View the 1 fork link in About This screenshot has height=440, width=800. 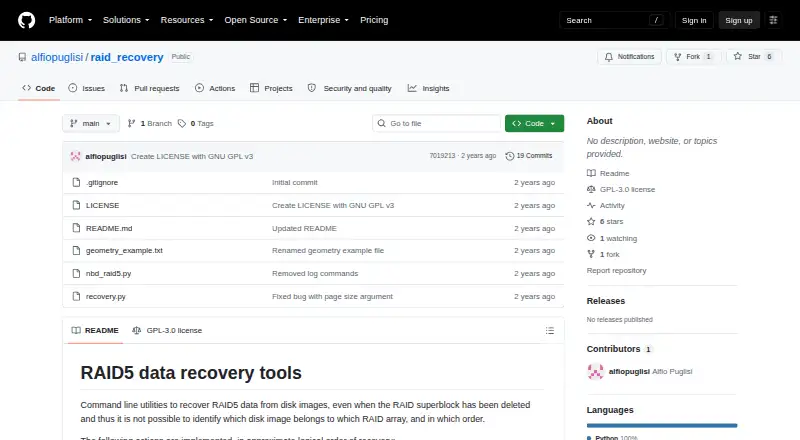click(x=603, y=254)
